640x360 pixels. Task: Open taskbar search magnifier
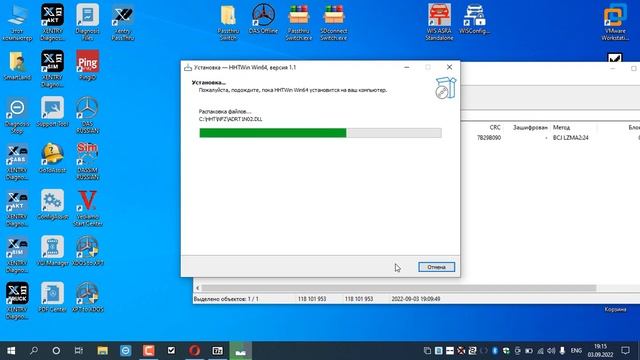point(34,351)
